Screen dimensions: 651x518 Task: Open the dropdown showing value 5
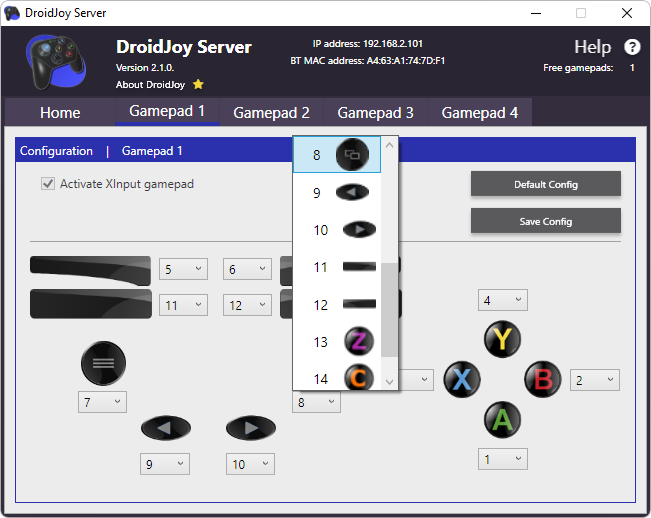click(183, 269)
